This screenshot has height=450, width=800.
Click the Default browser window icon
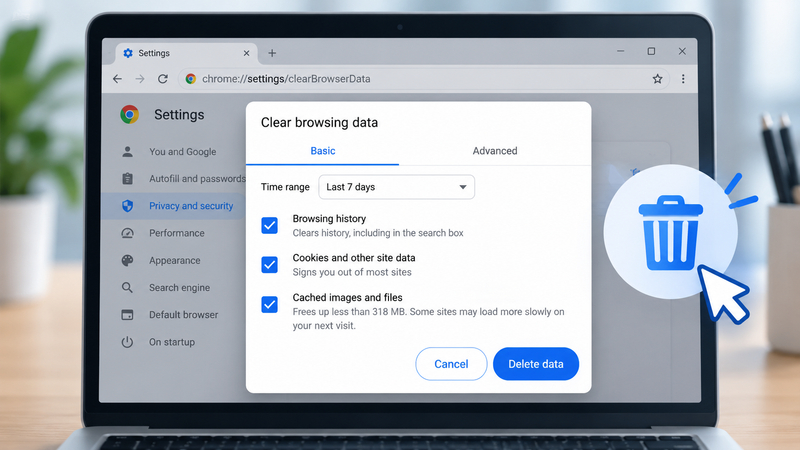(128, 315)
